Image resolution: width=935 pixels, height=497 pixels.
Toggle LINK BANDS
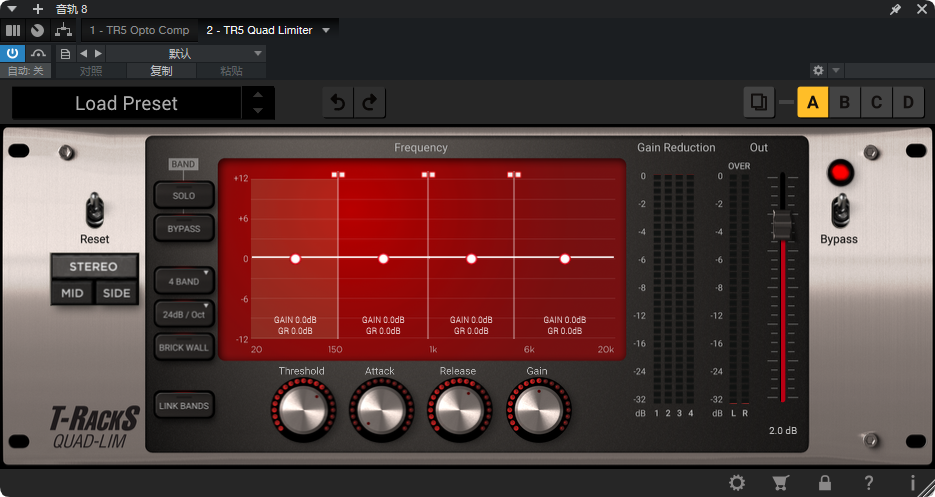[x=184, y=405]
